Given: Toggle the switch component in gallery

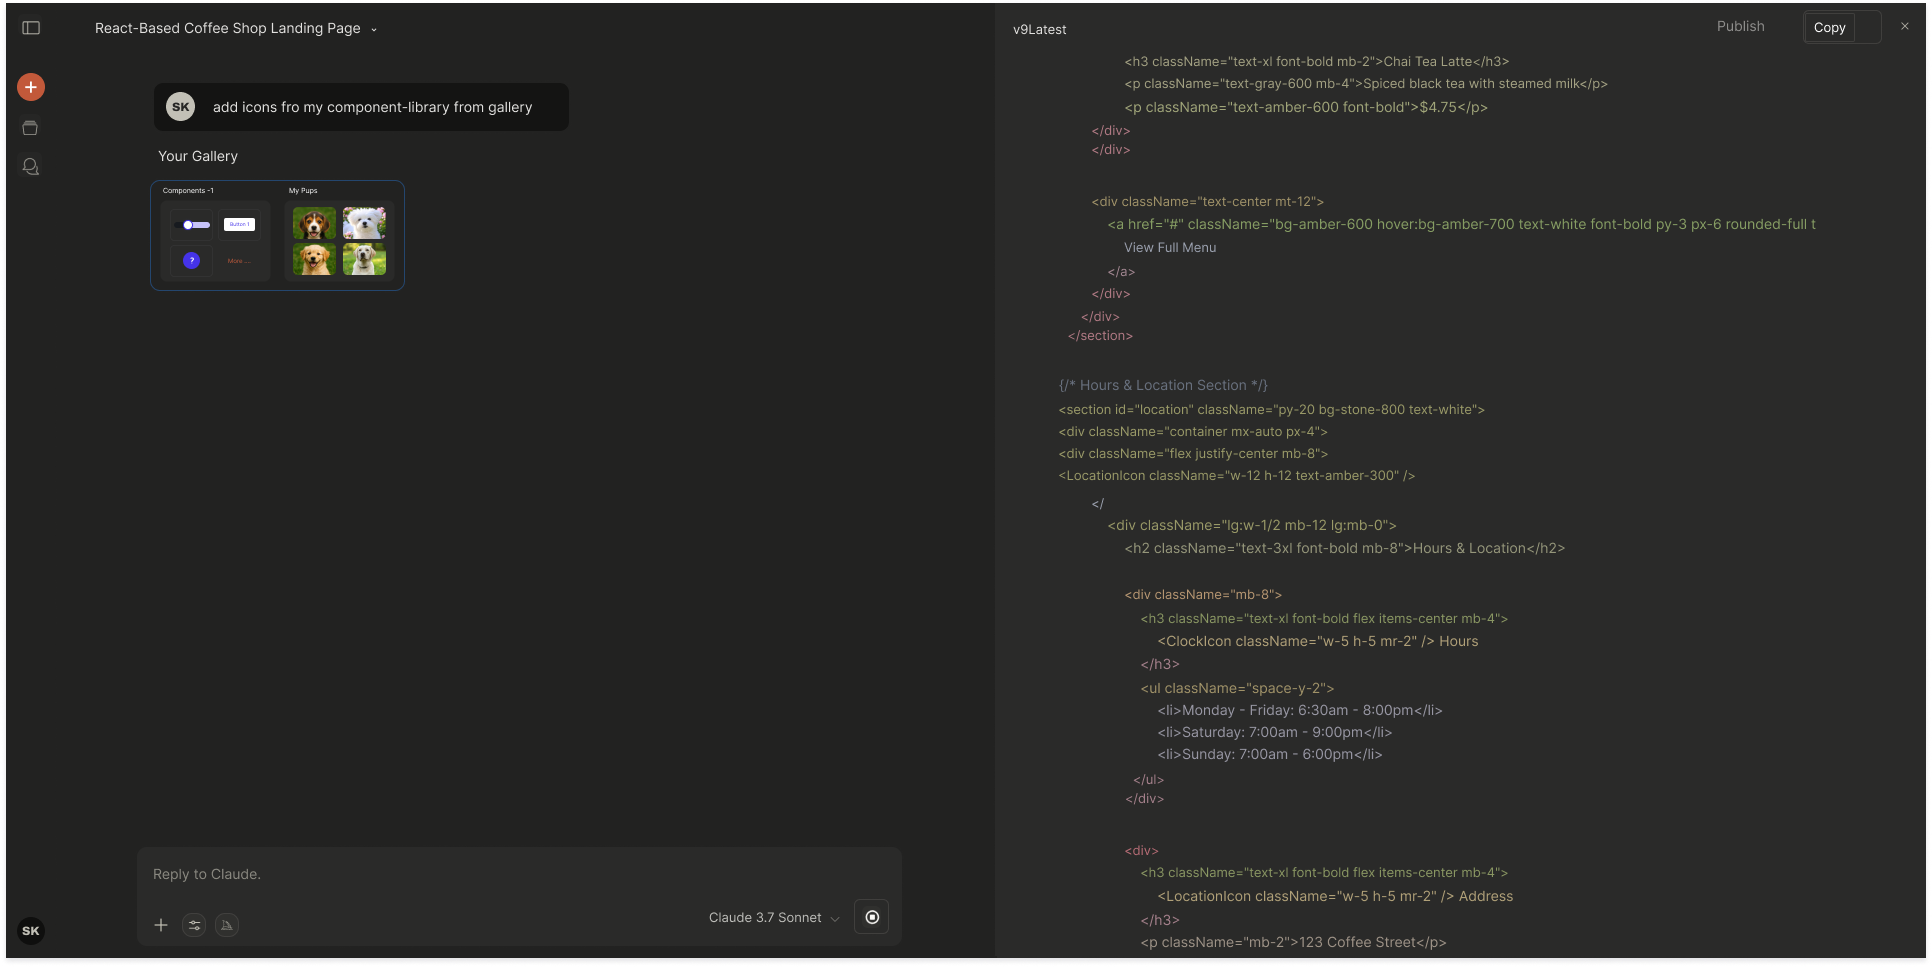Looking at the screenshot, I should click(192, 225).
